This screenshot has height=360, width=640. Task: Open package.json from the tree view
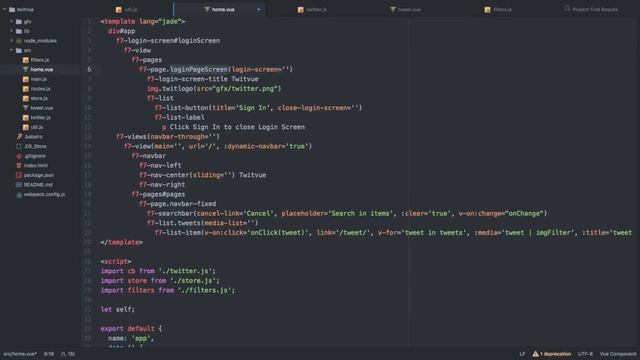click(x=39, y=175)
